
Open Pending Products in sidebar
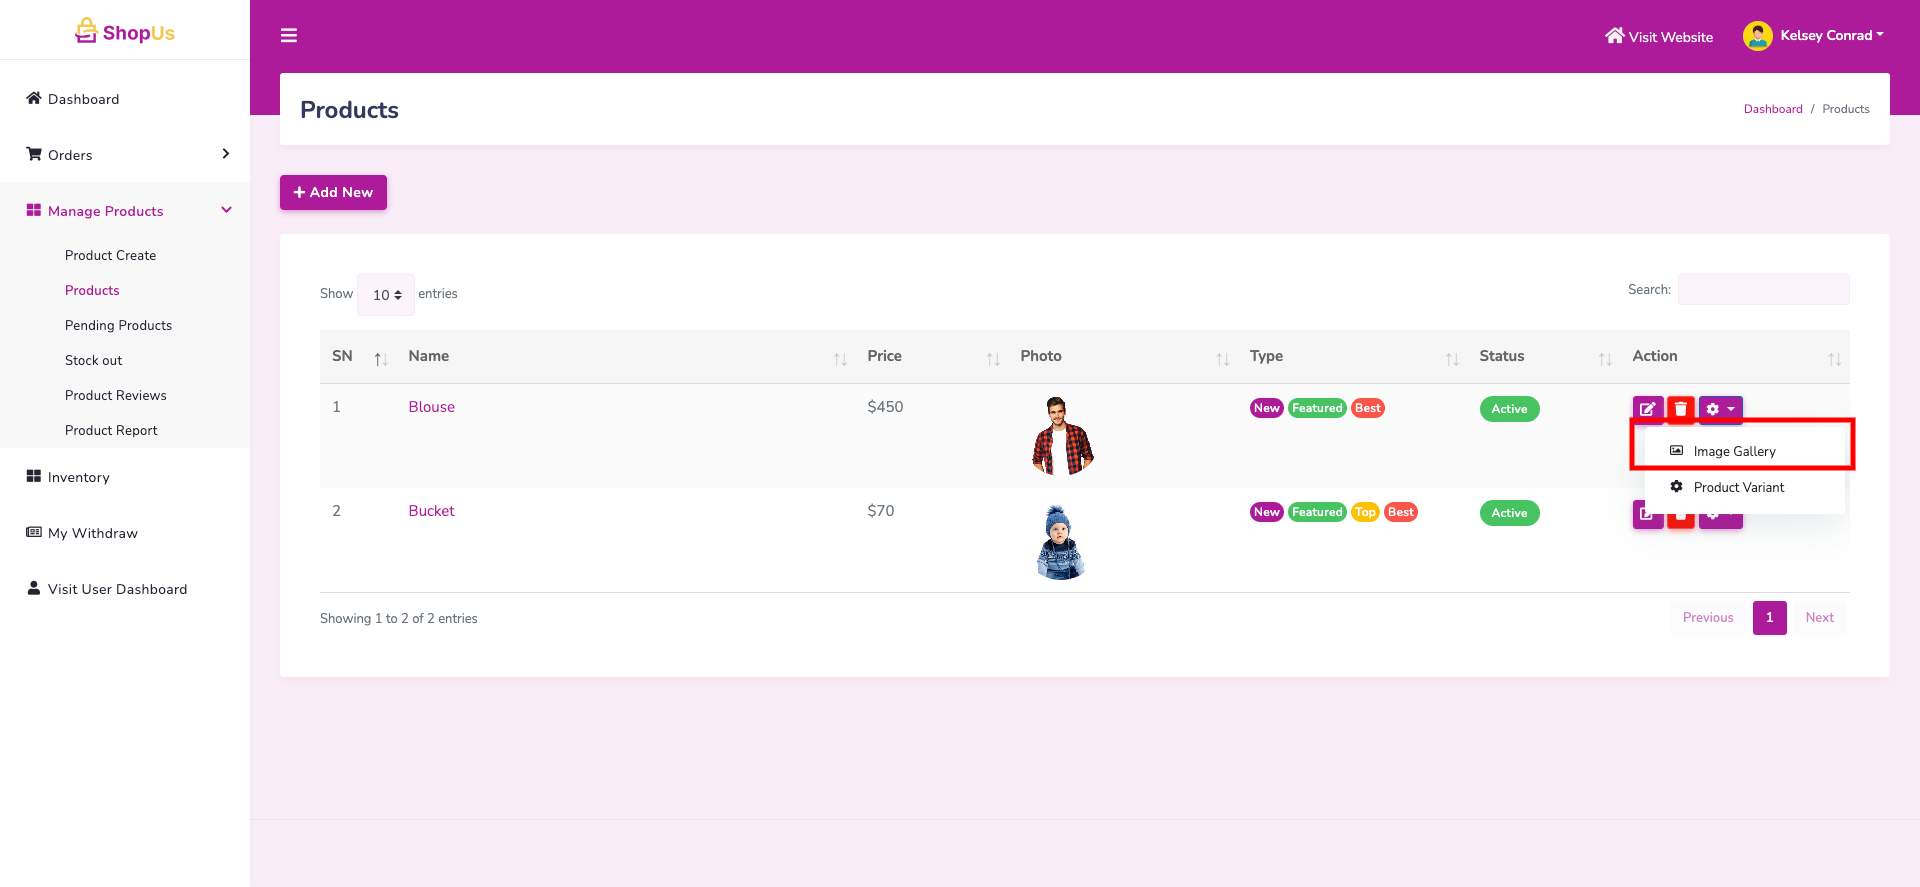[118, 325]
